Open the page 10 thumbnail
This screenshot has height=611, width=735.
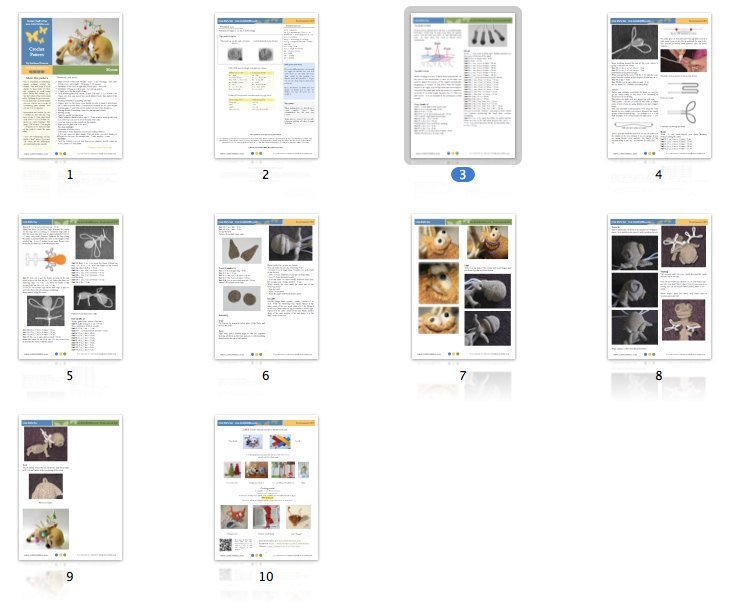(x=266, y=488)
